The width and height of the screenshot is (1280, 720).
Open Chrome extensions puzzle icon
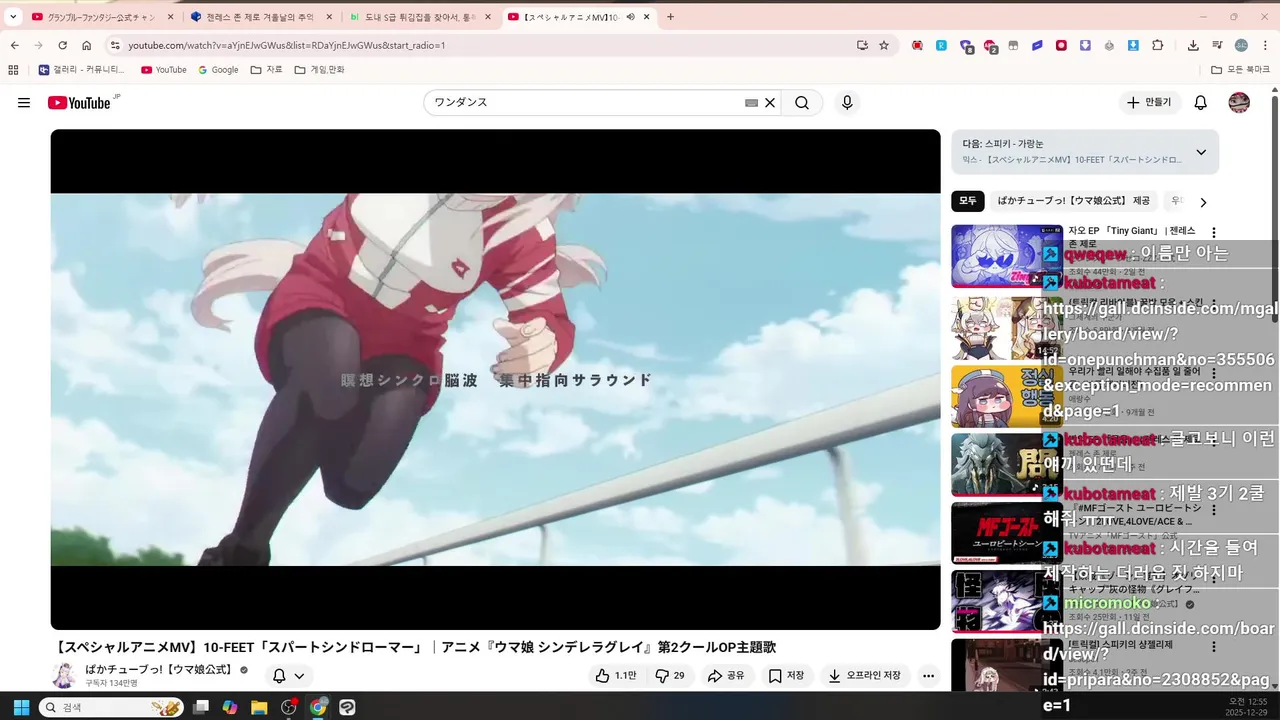point(1158,45)
